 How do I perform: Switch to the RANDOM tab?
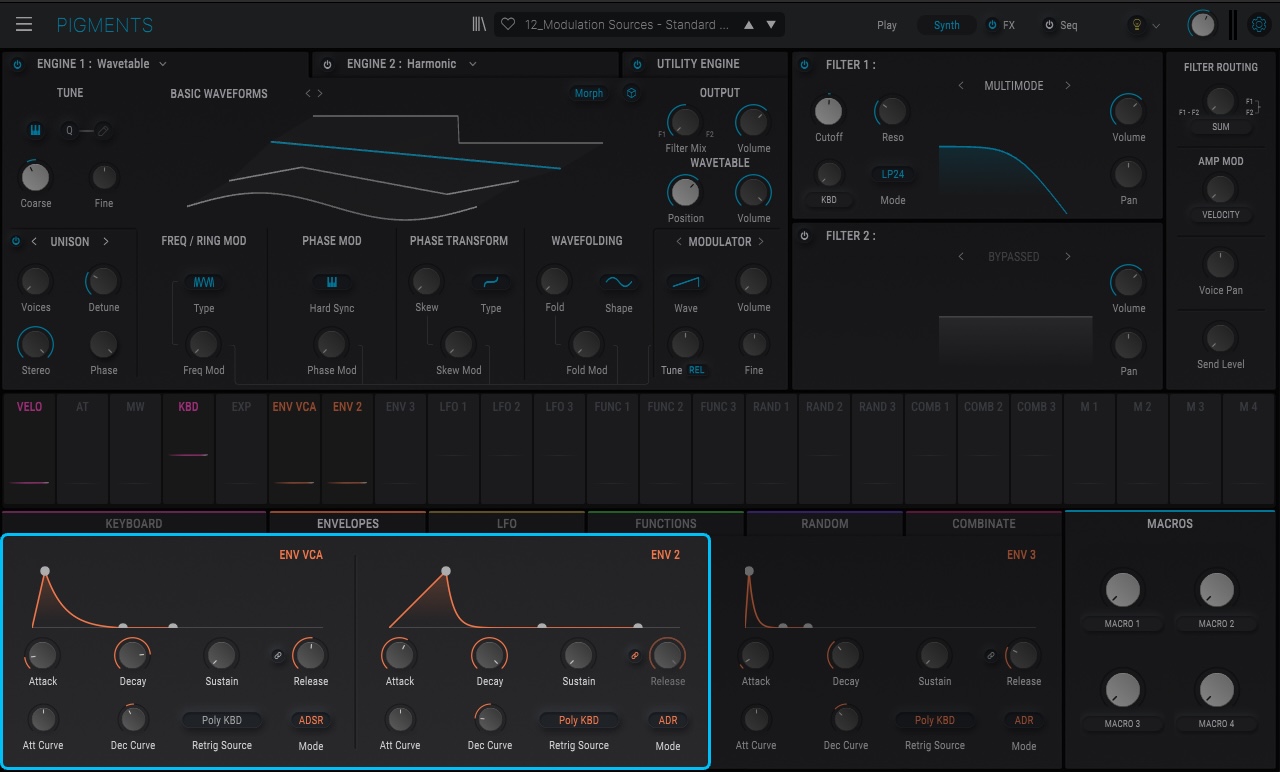[x=825, y=523]
